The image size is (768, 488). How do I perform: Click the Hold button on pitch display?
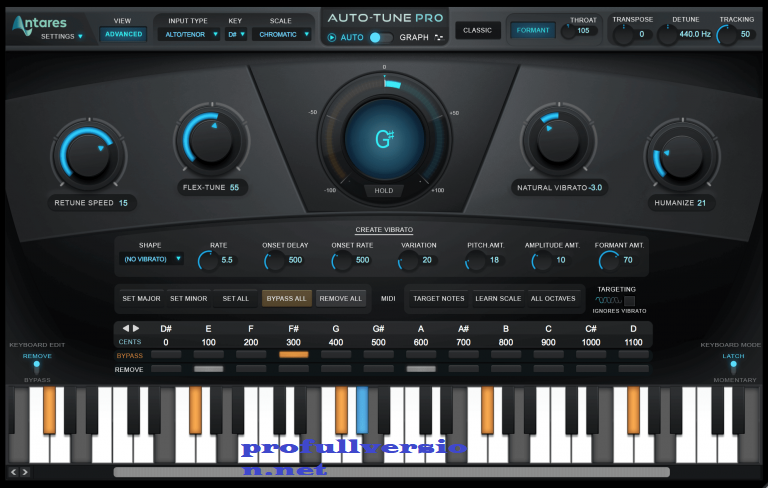point(384,191)
